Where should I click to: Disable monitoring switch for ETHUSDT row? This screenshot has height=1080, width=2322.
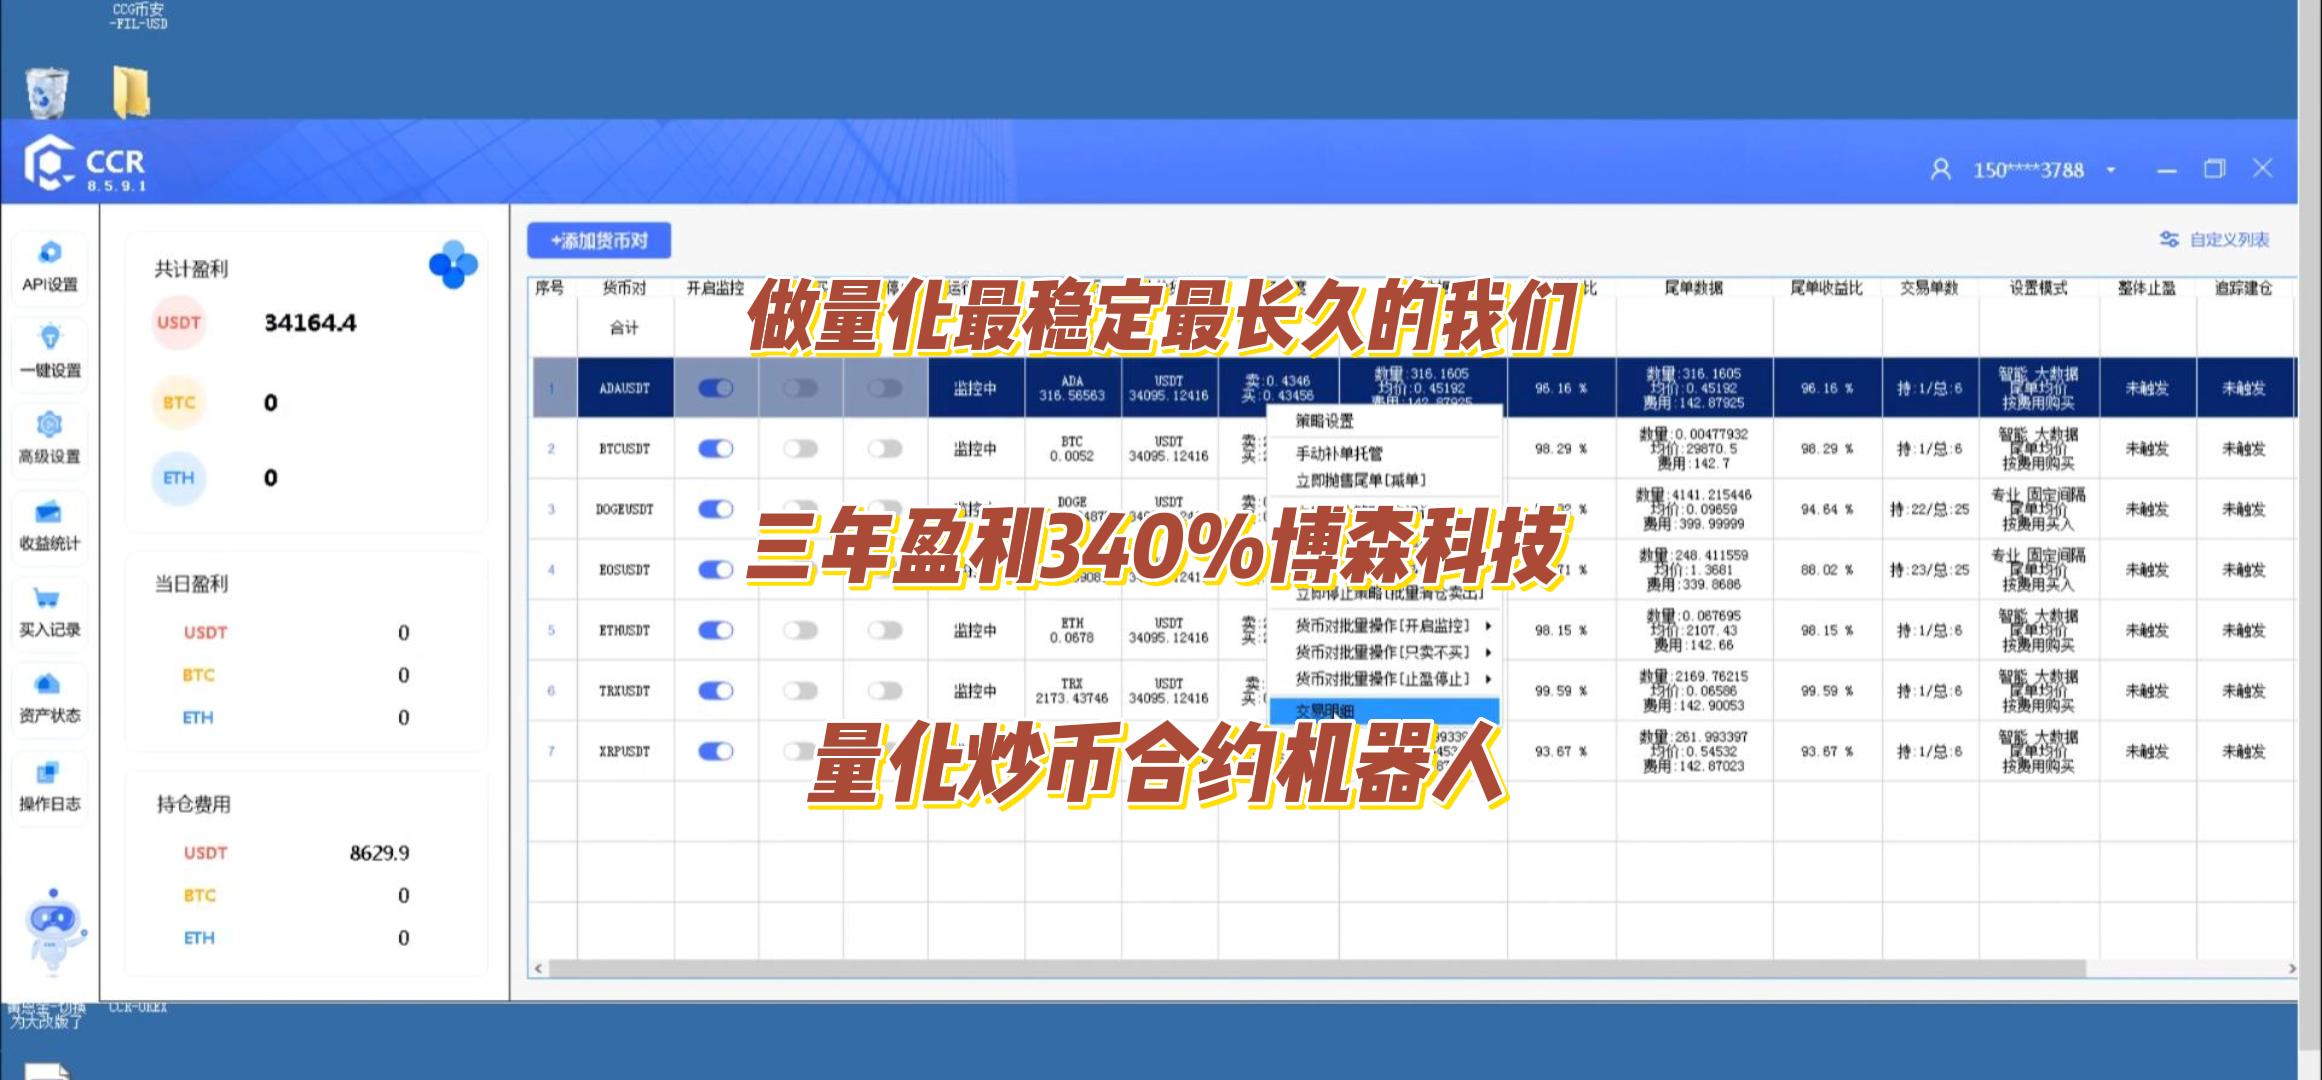point(716,630)
